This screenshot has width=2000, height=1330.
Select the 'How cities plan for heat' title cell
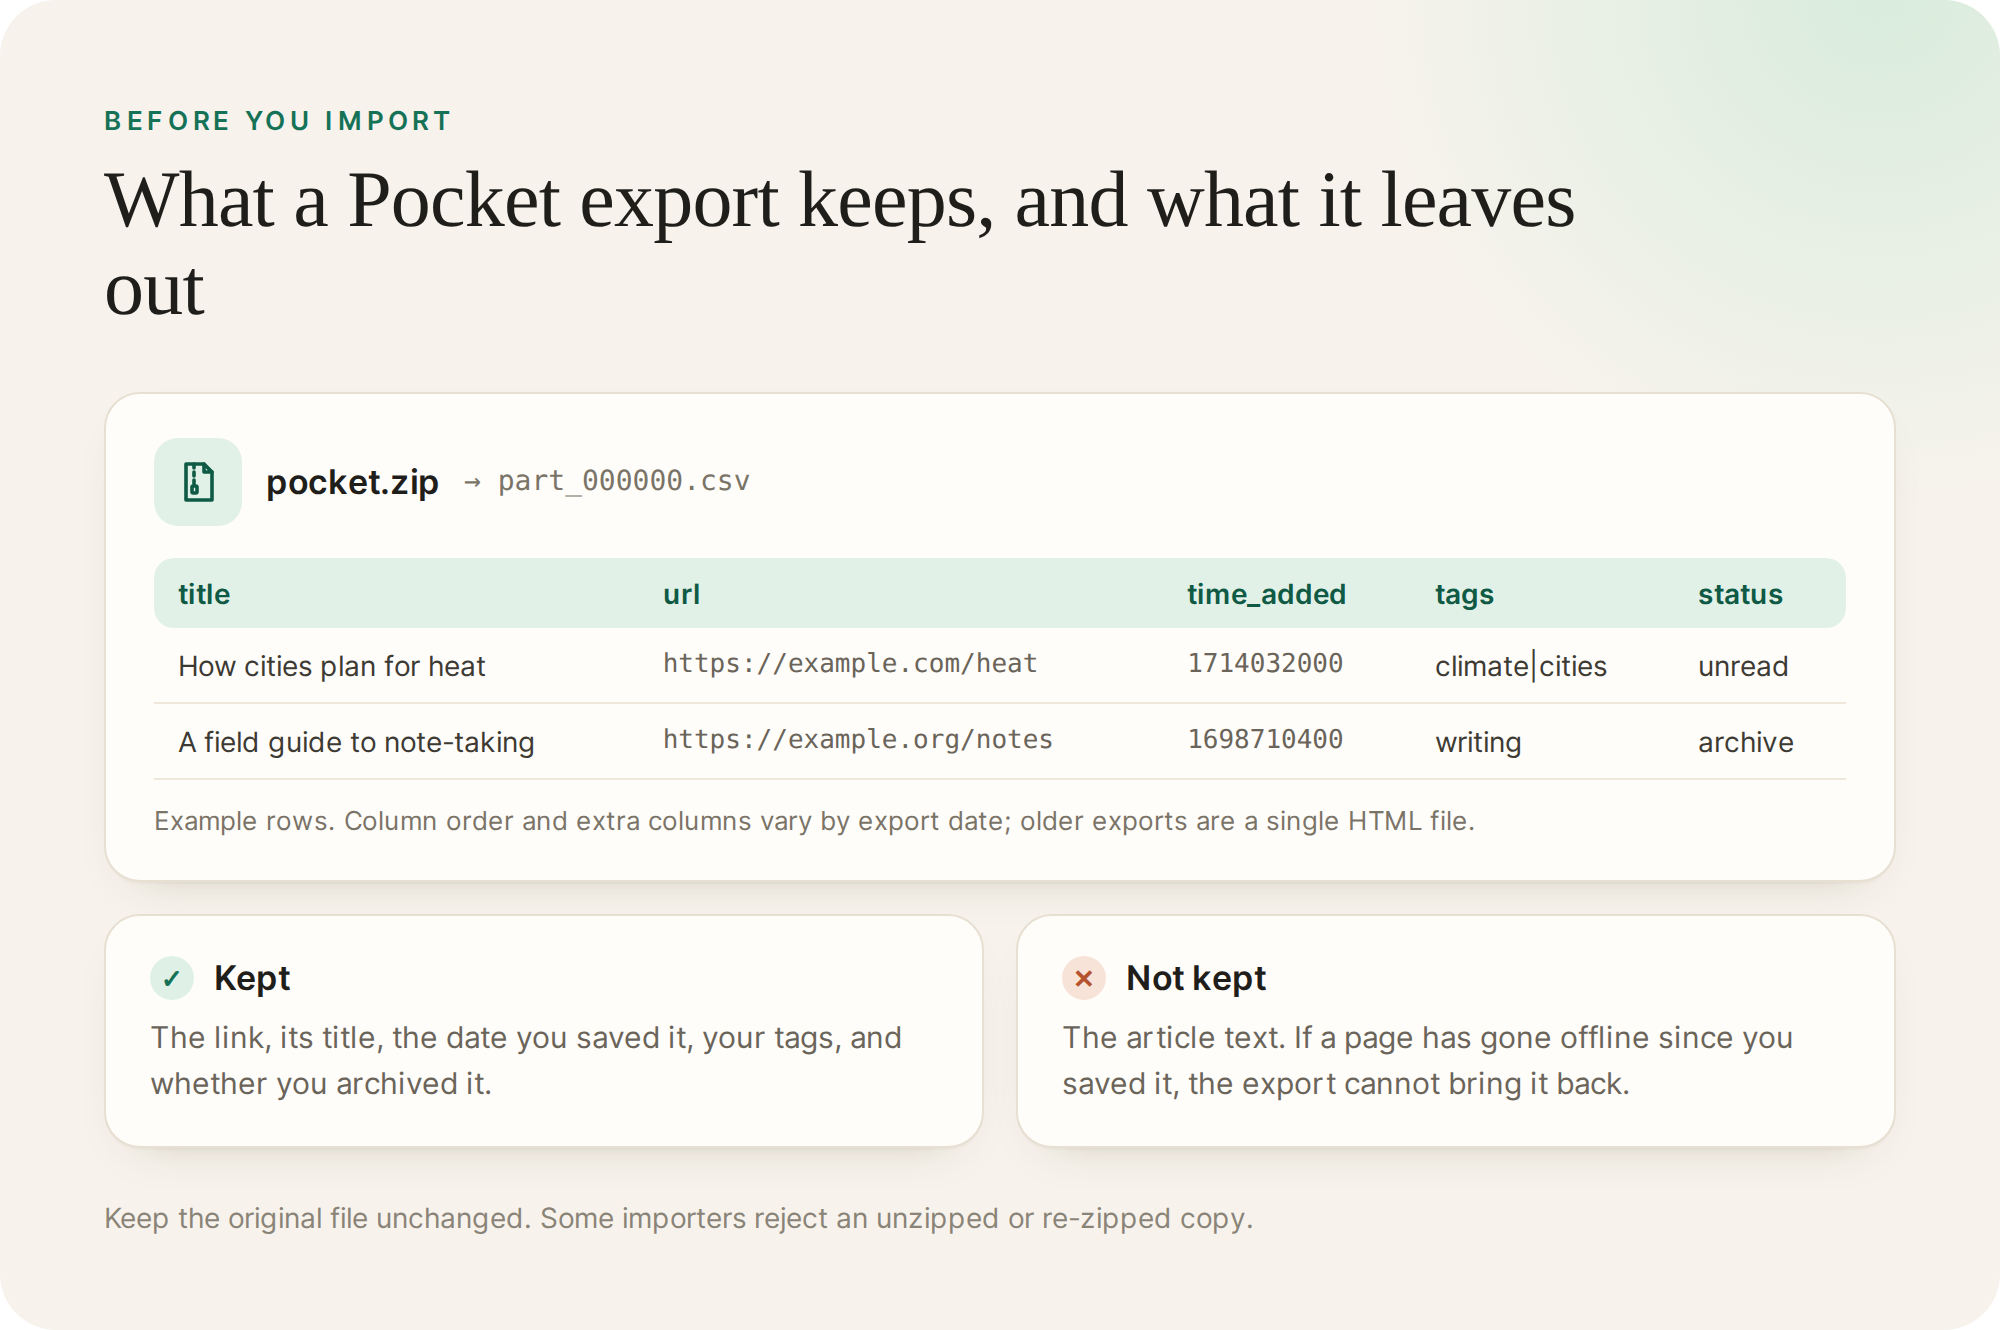coord(332,666)
